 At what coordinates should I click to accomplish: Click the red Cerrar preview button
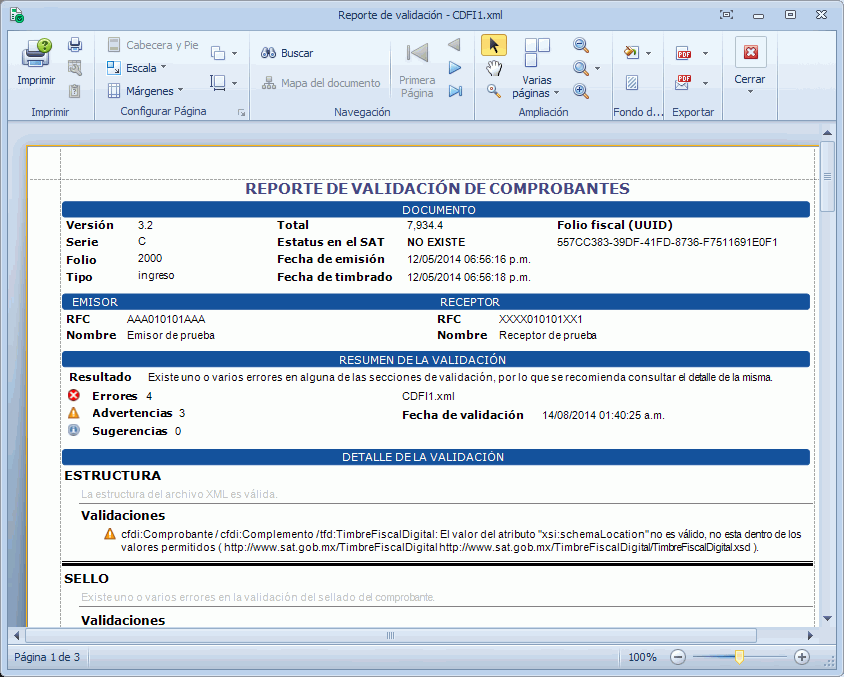pyautogui.click(x=750, y=53)
